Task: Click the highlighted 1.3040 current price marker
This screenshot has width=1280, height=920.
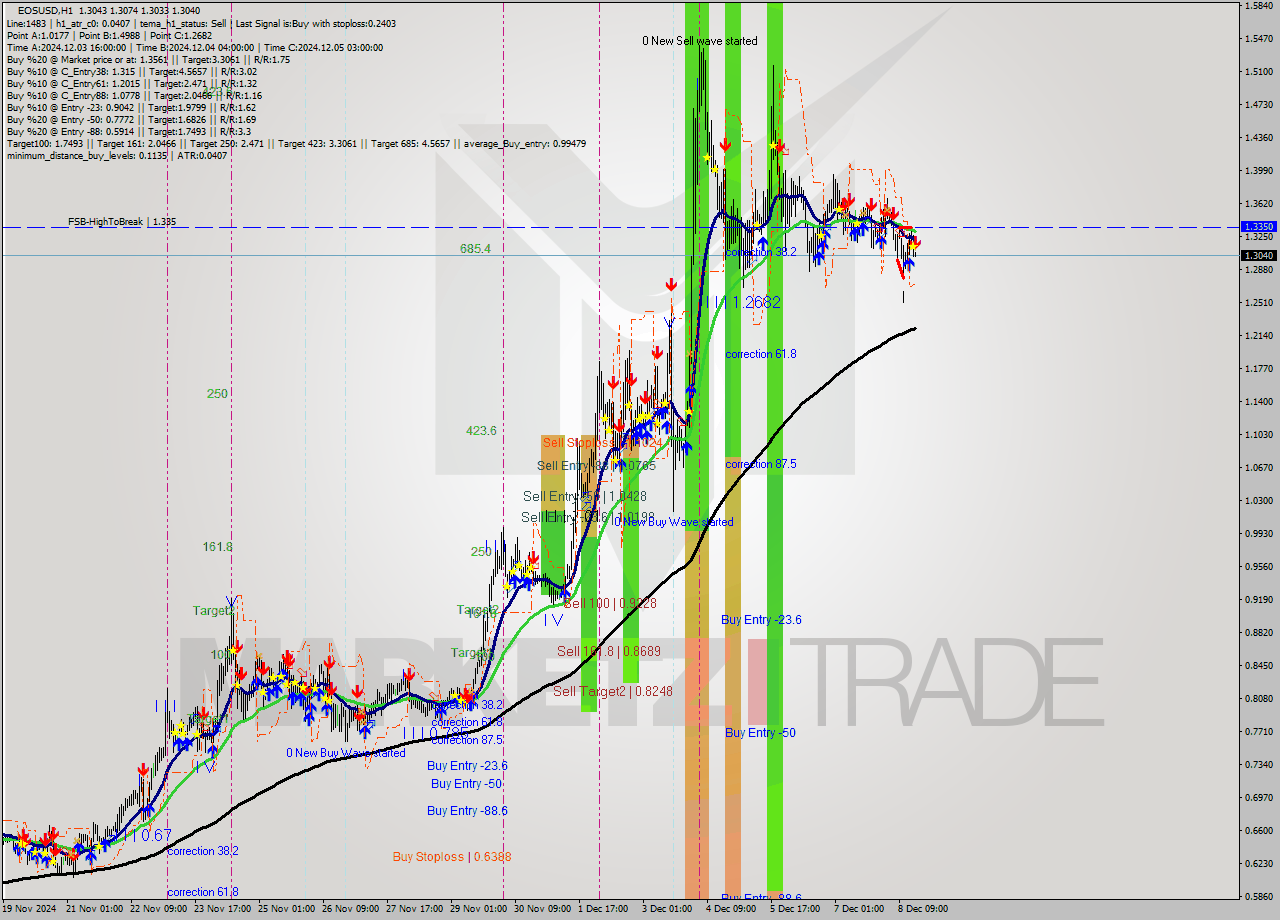Action: click(1258, 255)
